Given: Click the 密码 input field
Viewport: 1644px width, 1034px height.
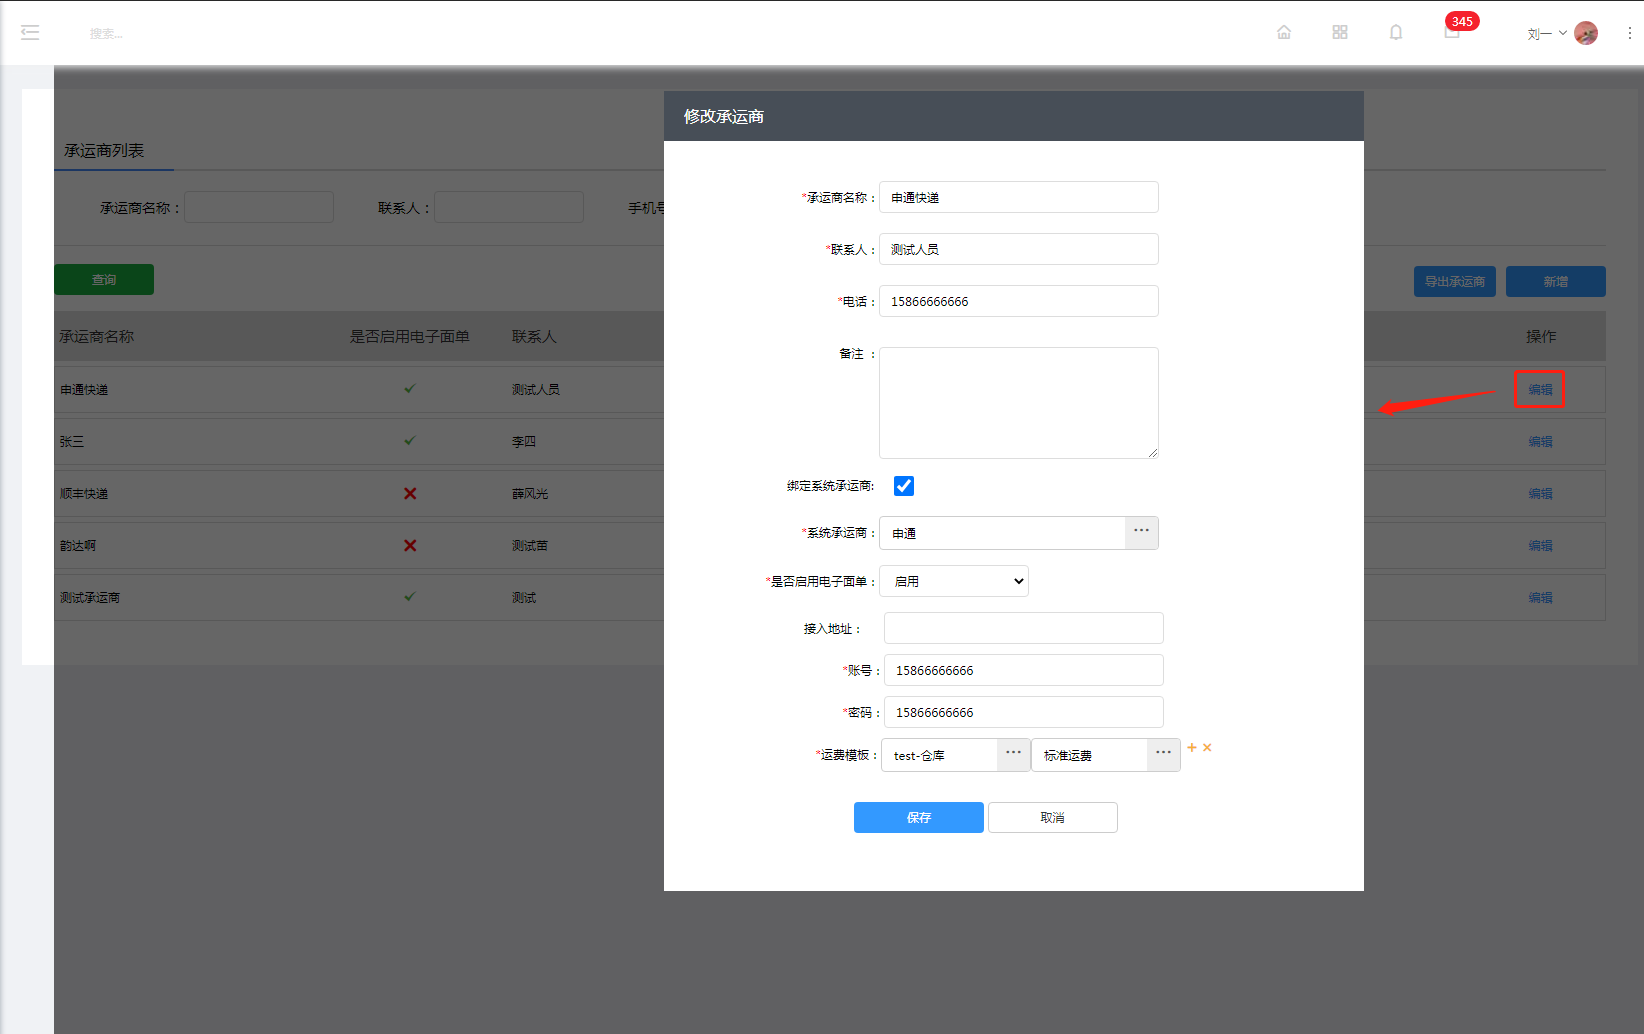Looking at the screenshot, I should tap(1023, 712).
